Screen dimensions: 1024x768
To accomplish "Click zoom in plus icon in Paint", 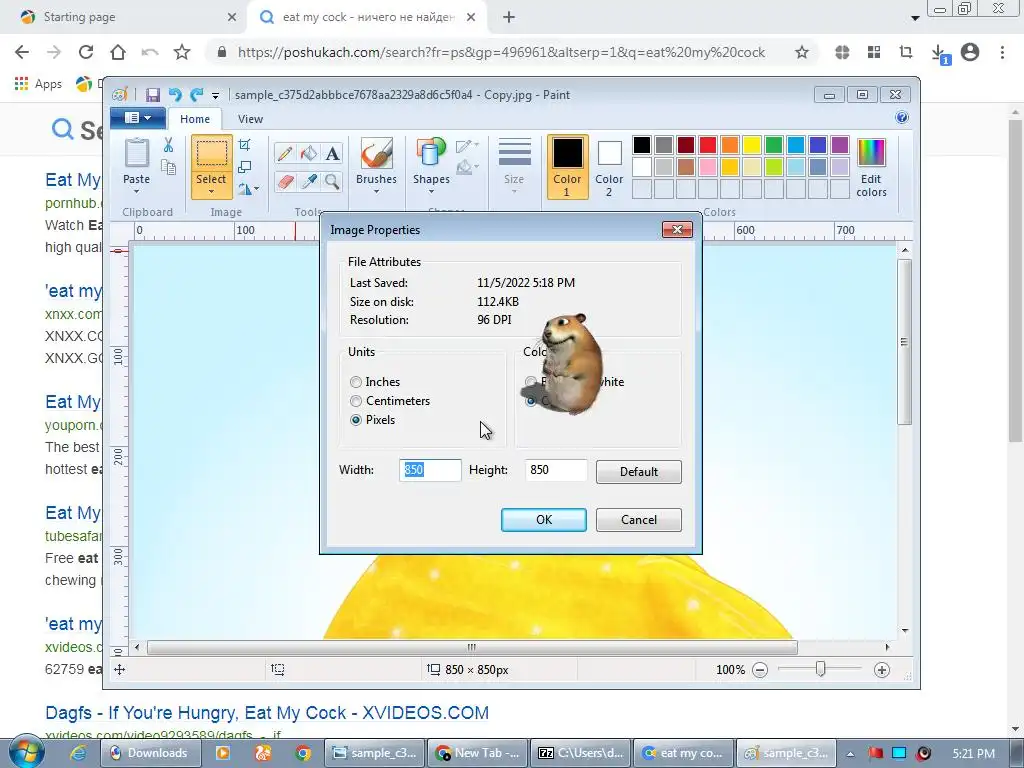I will point(882,670).
